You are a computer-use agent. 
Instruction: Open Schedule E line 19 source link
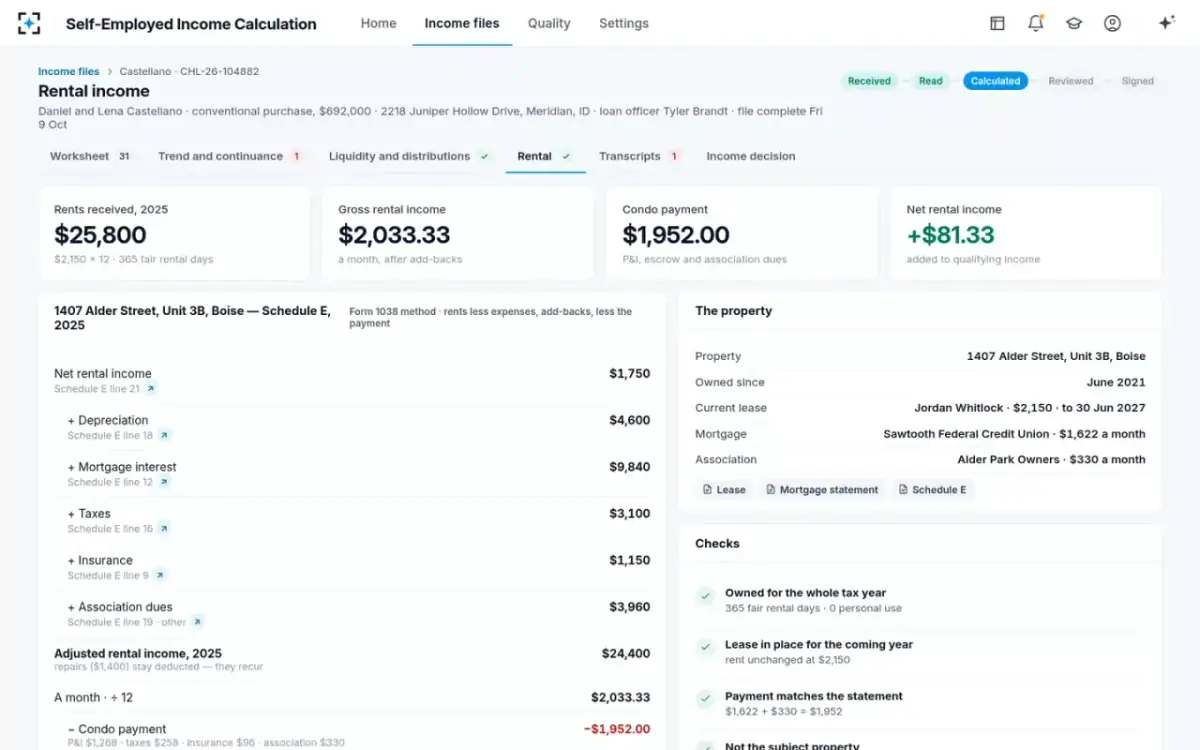pyautogui.click(x=197, y=622)
